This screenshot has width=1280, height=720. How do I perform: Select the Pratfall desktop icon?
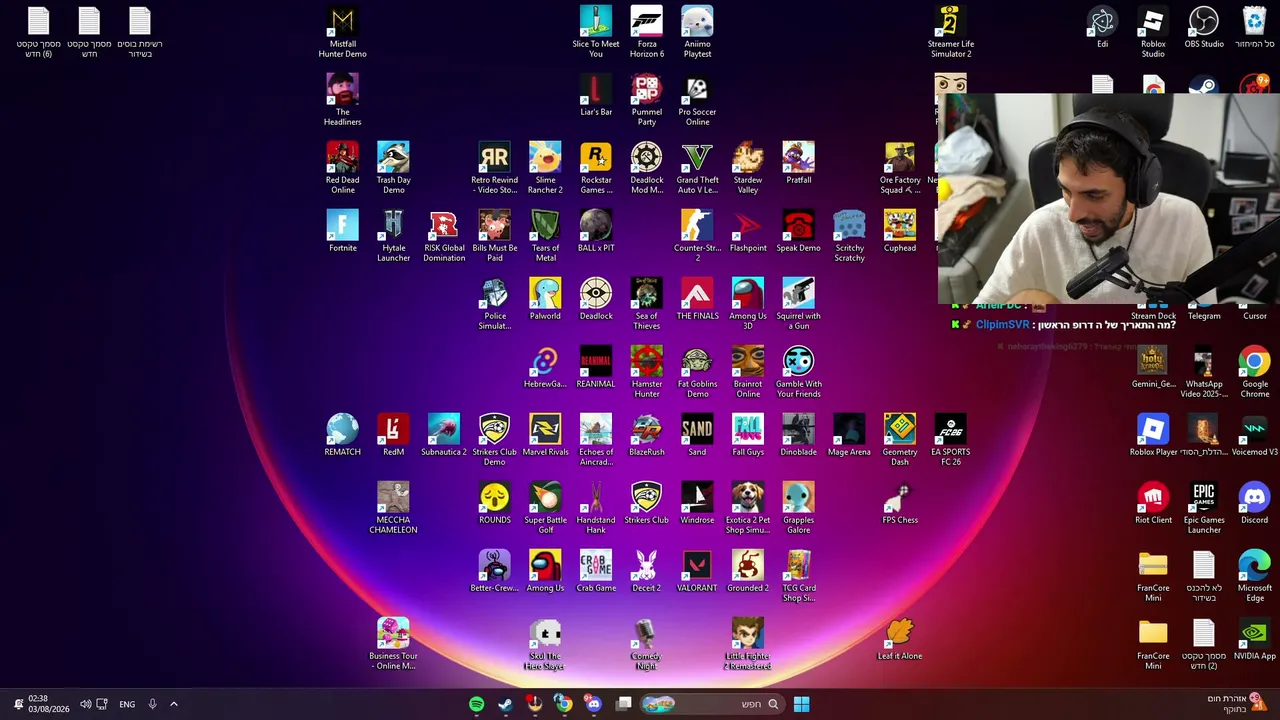pyautogui.click(x=798, y=164)
